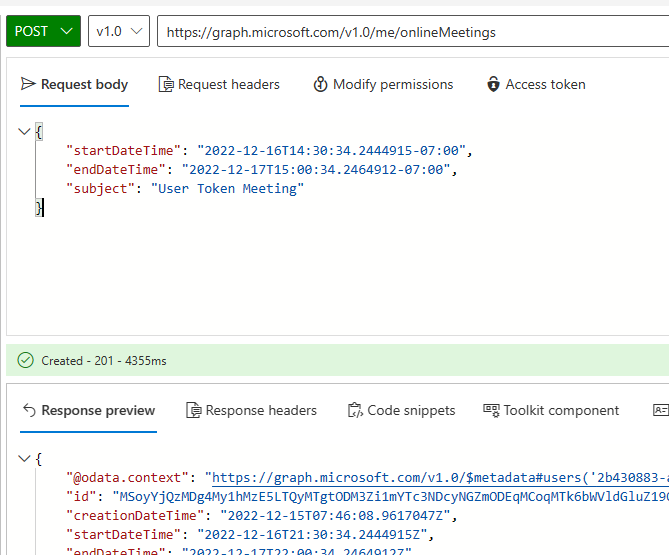Click the Request body send-arrow icon
669x555 pixels.
tap(28, 84)
